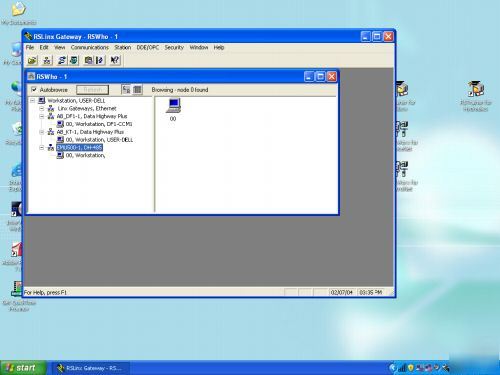The height and width of the screenshot is (375, 500).
Task: Open RSWho network browser toolbar icon
Action: [47, 60]
